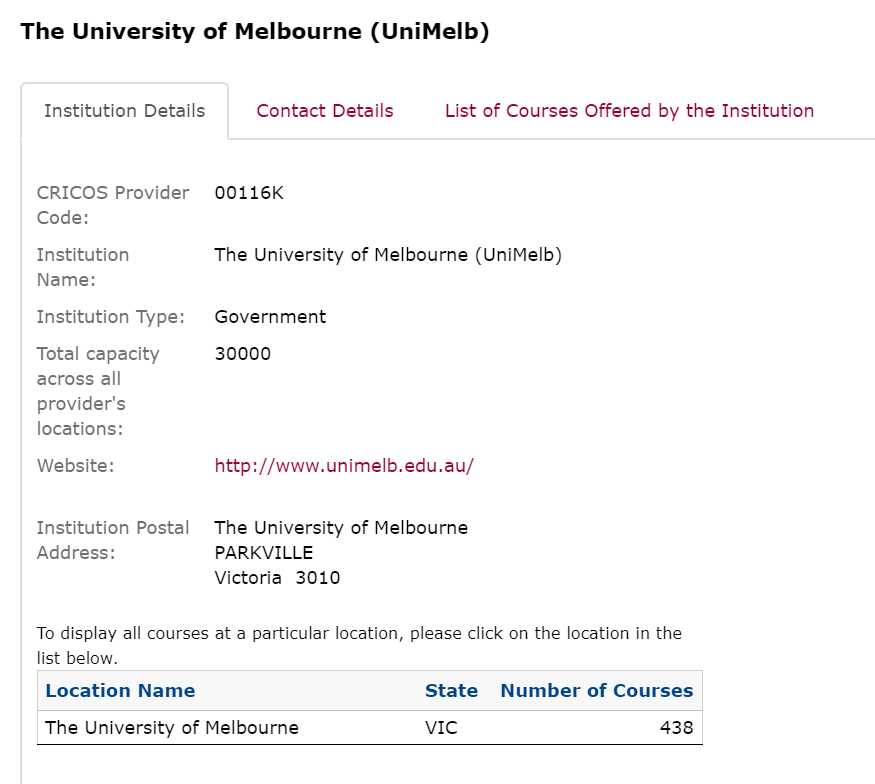Viewport: 875px width, 784px height.
Task: Click the CRICOS Provider Code label
Action: [113, 205]
